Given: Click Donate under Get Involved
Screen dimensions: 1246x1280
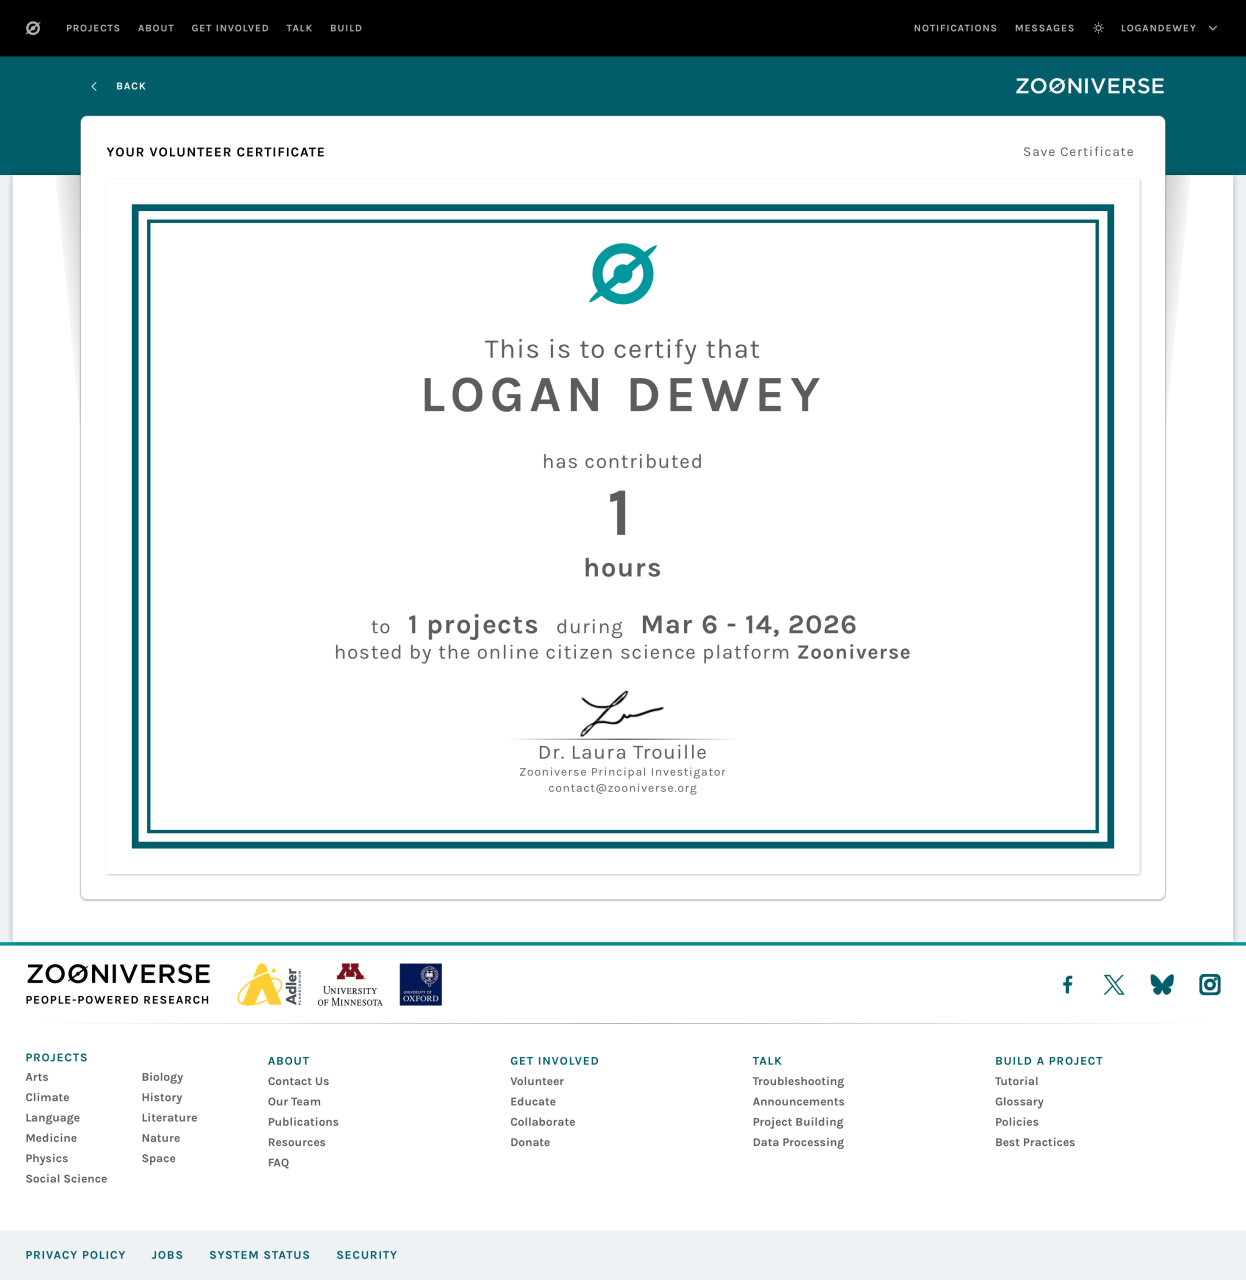Looking at the screenshot, I should (530, 1142).
